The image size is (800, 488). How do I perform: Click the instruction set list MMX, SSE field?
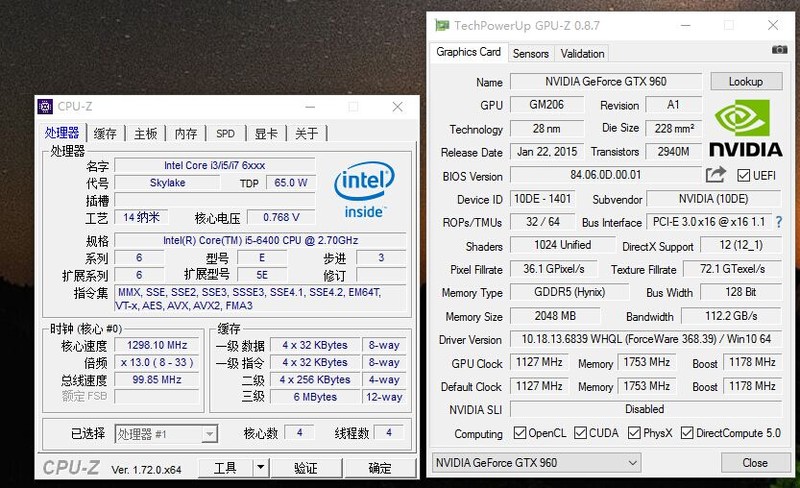(260, 299)
